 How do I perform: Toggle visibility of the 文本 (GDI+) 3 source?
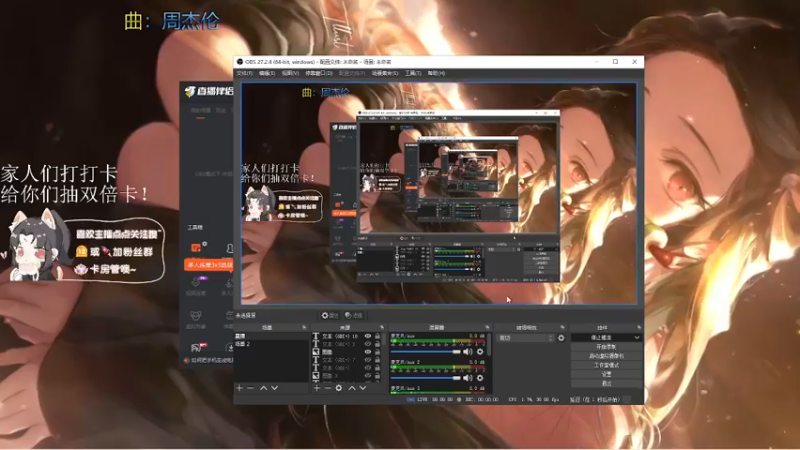pyautogui.click(x=367, y=344)
